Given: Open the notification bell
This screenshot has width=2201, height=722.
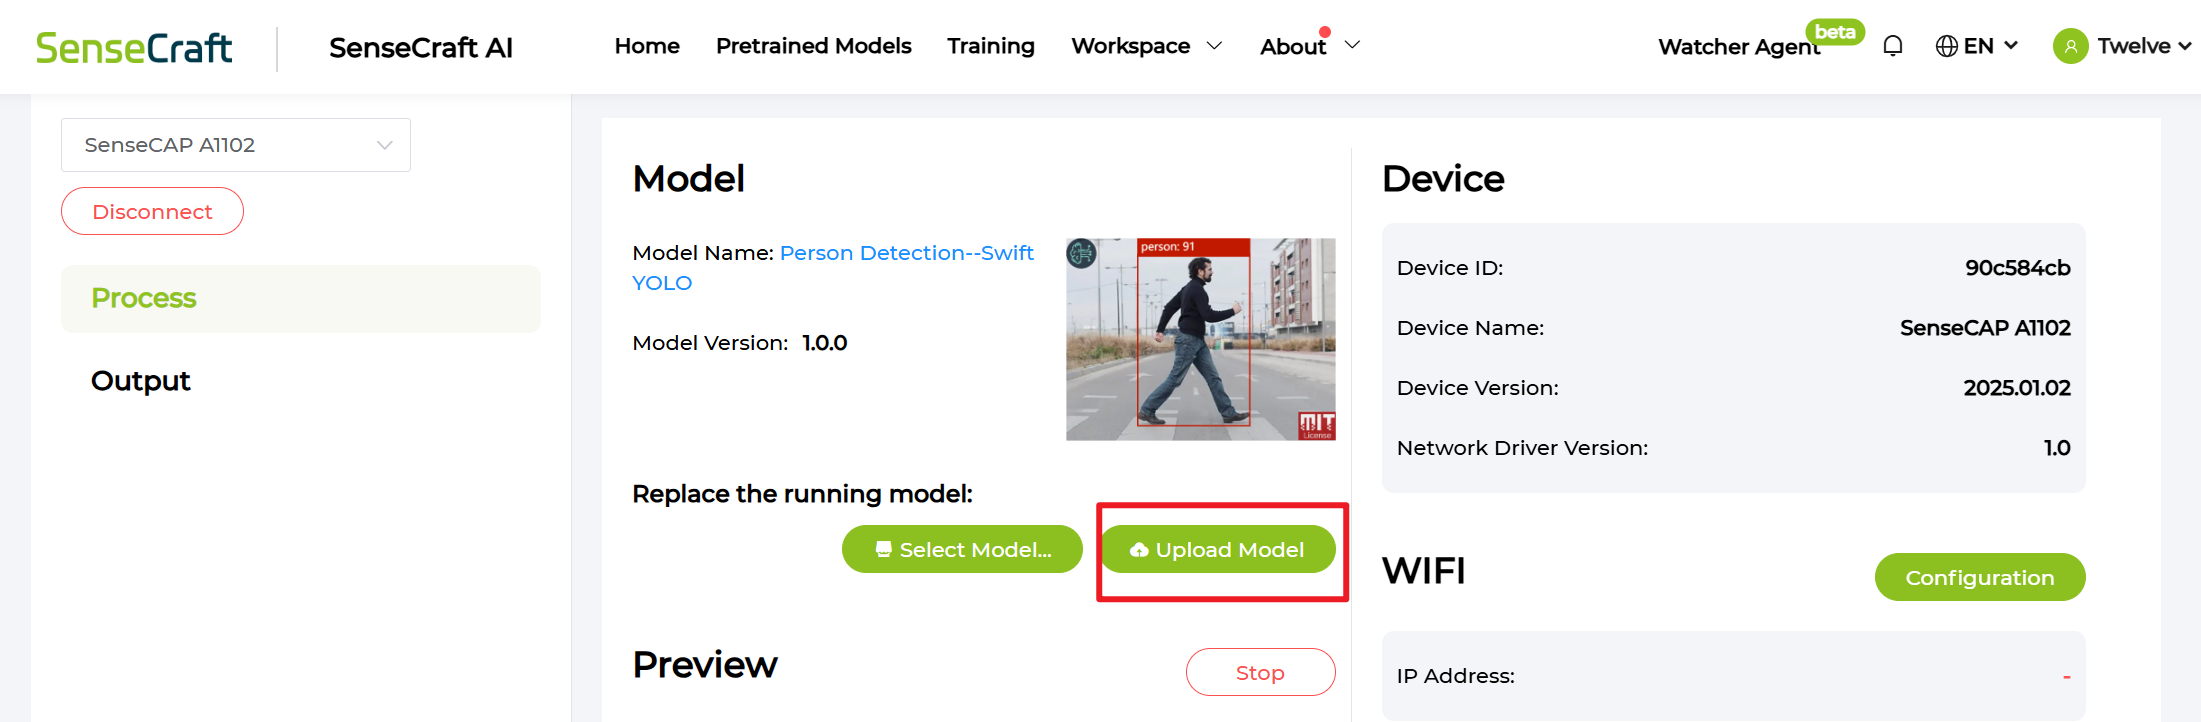Looking at the screenshot, I should 1892,46.
